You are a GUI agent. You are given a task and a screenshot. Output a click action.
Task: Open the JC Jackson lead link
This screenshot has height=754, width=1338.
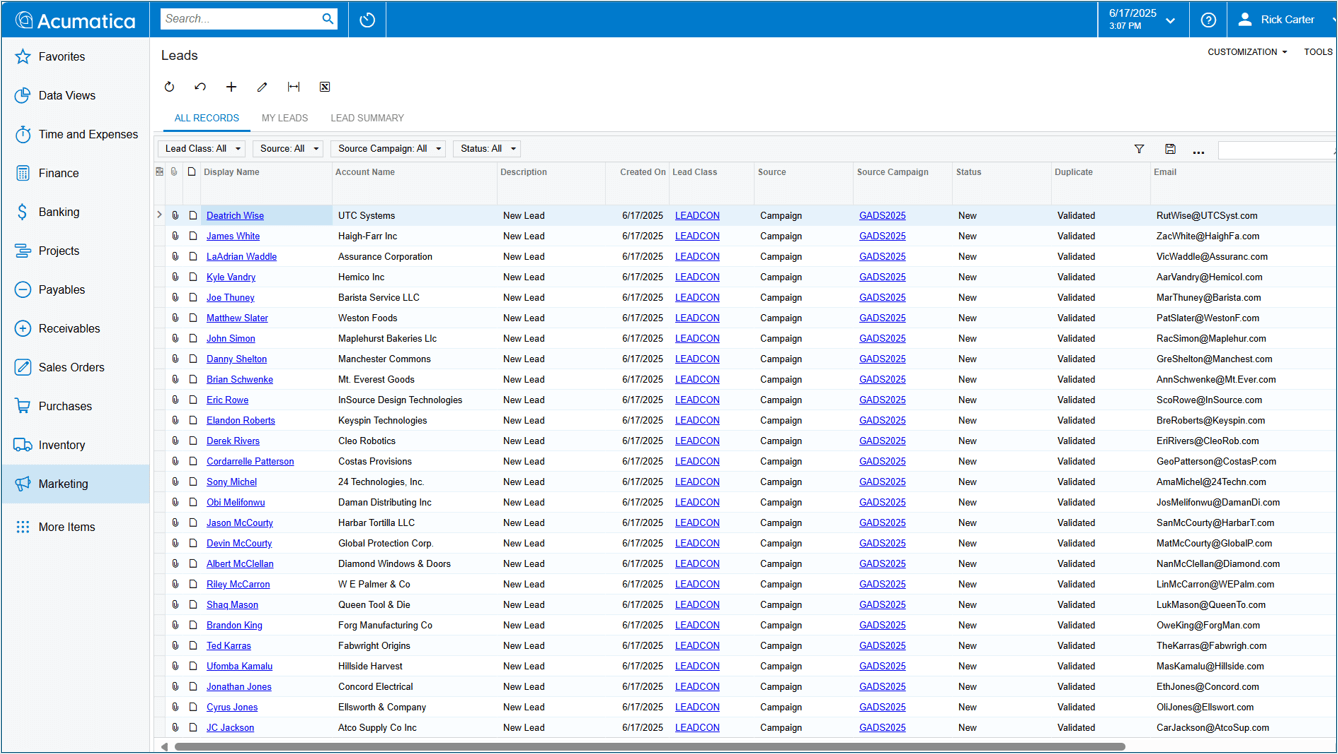[x=230, y=728]
